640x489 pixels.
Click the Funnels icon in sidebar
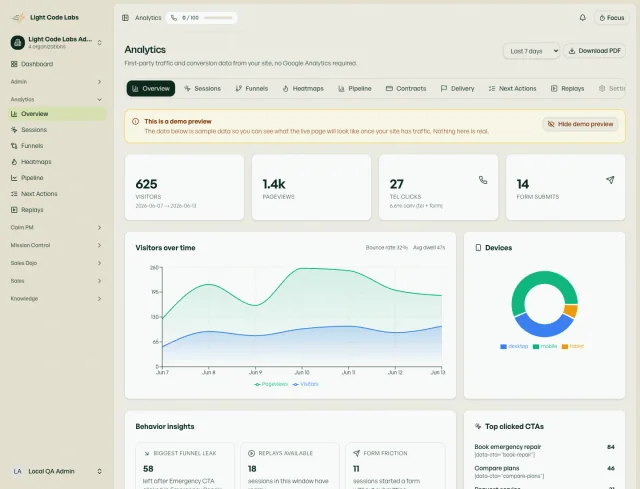pos(14,146)
